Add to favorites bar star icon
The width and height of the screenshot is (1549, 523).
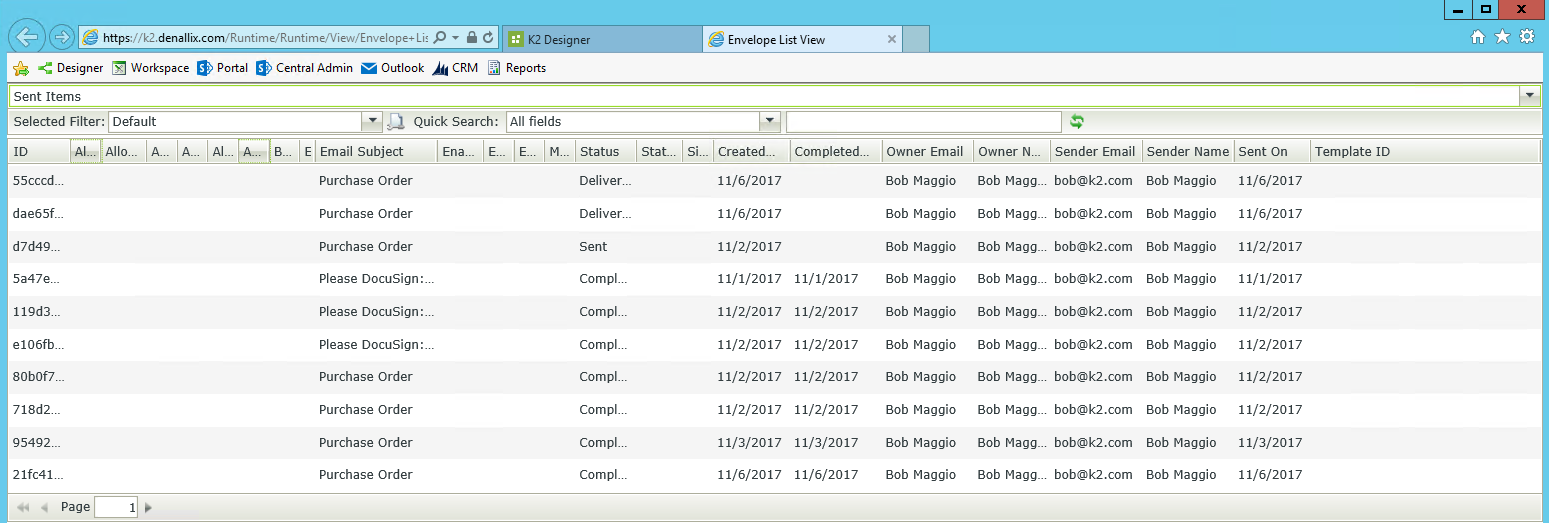21,68
